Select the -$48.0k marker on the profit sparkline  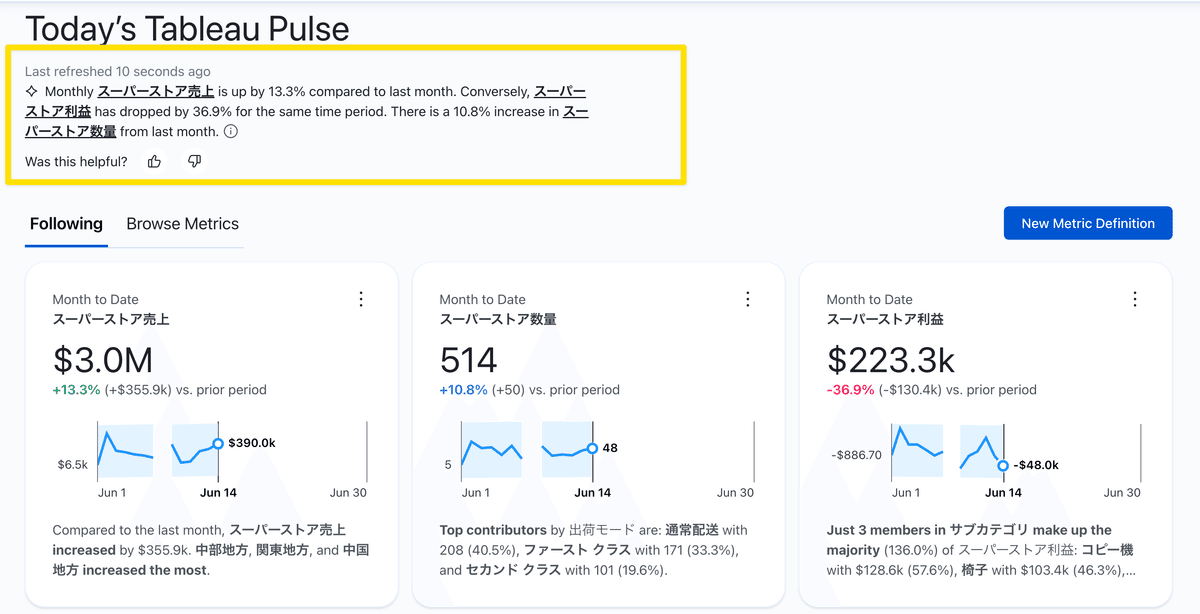pos(1003,464)
